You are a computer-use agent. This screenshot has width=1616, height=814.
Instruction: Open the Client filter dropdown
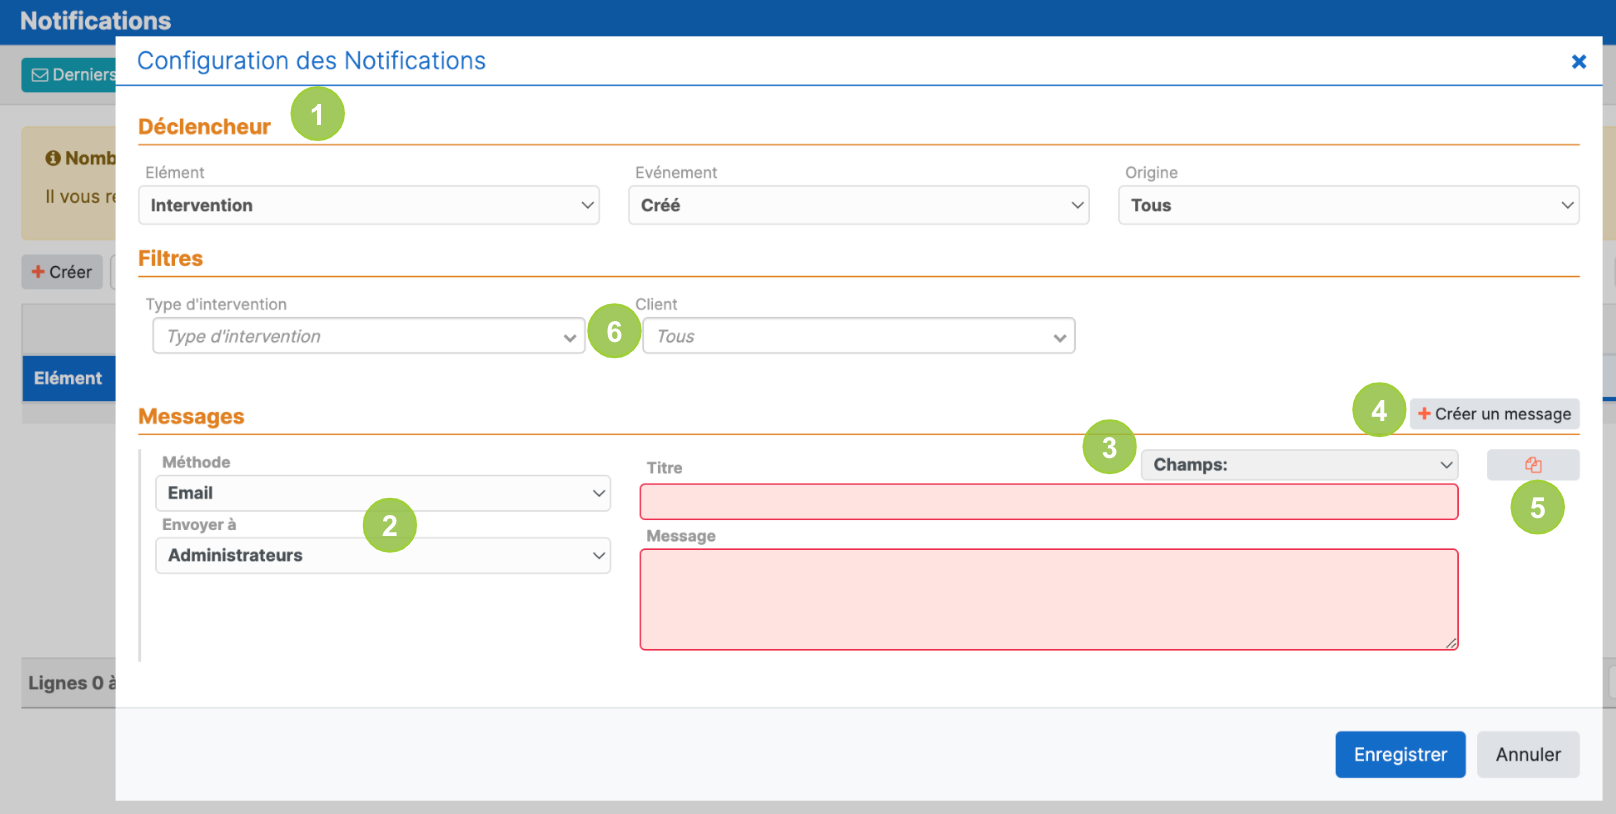click(859, 336)
